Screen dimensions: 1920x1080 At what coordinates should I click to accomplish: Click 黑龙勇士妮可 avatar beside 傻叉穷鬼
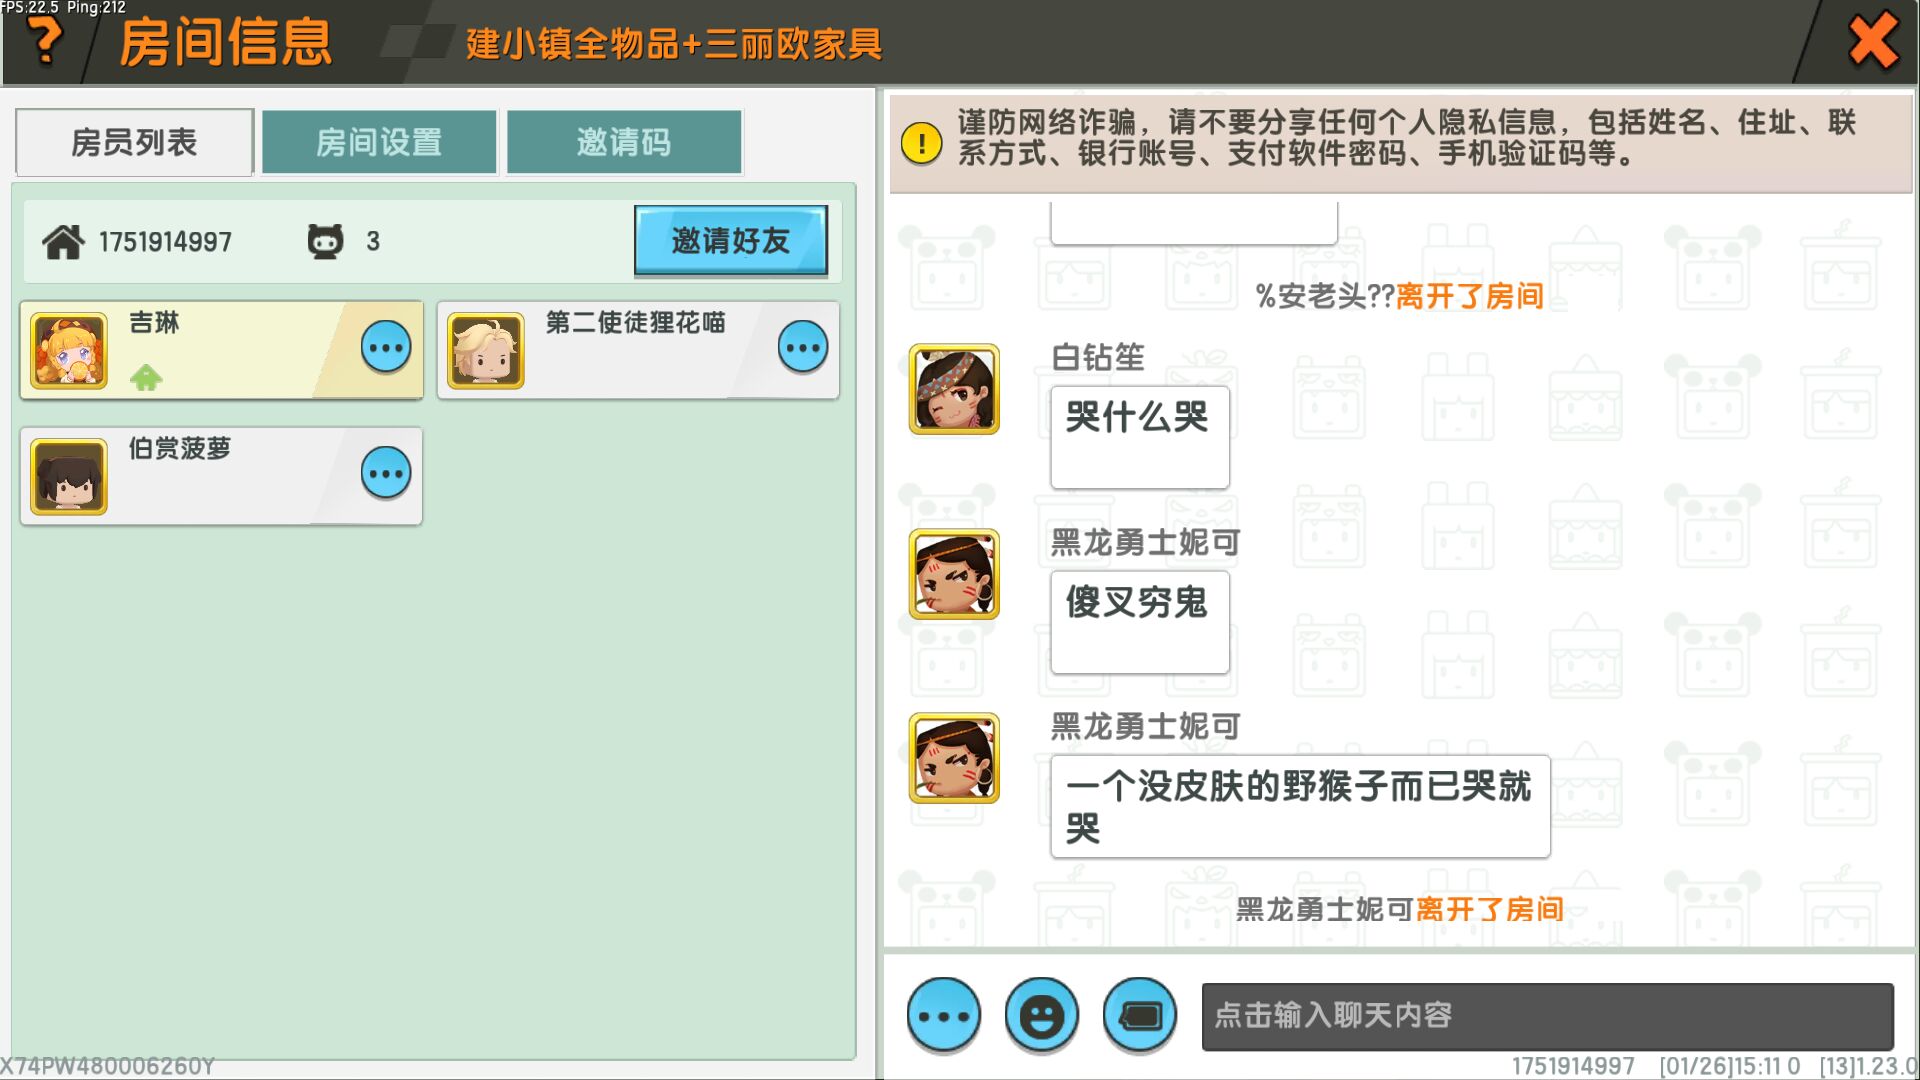[x=954, y=574]
